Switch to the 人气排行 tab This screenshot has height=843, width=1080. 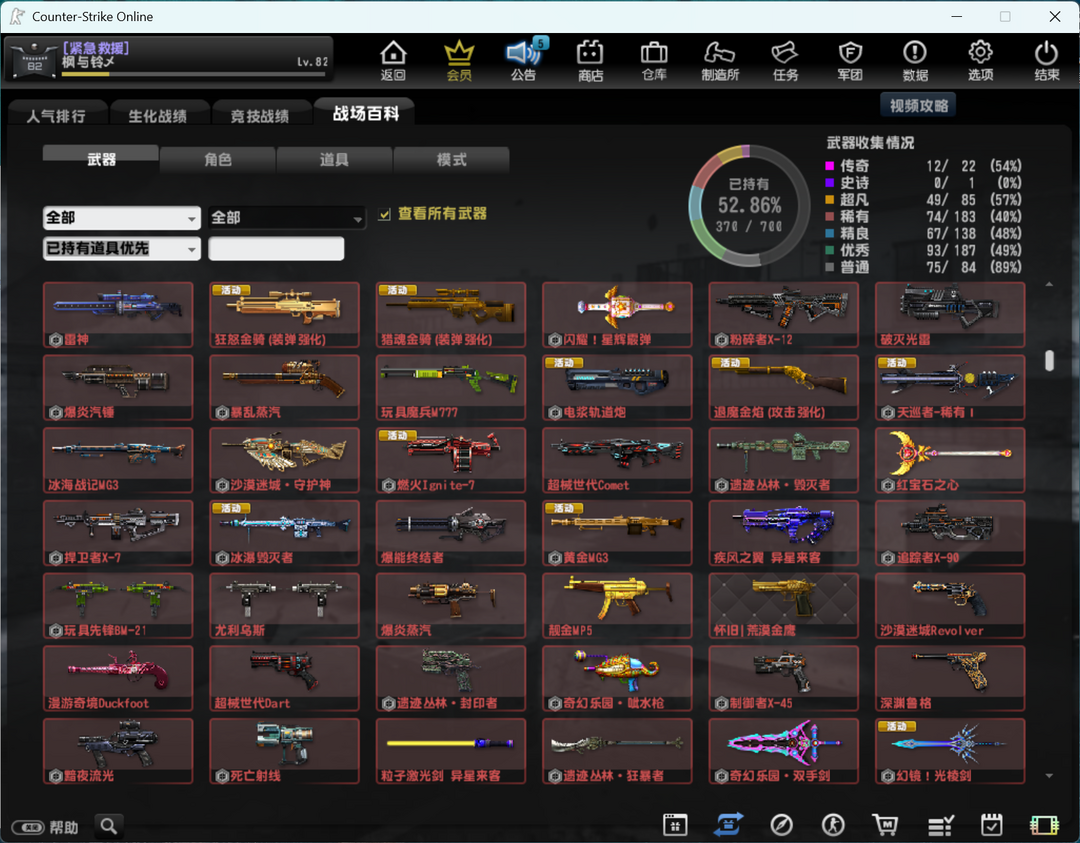coord(57,114)
